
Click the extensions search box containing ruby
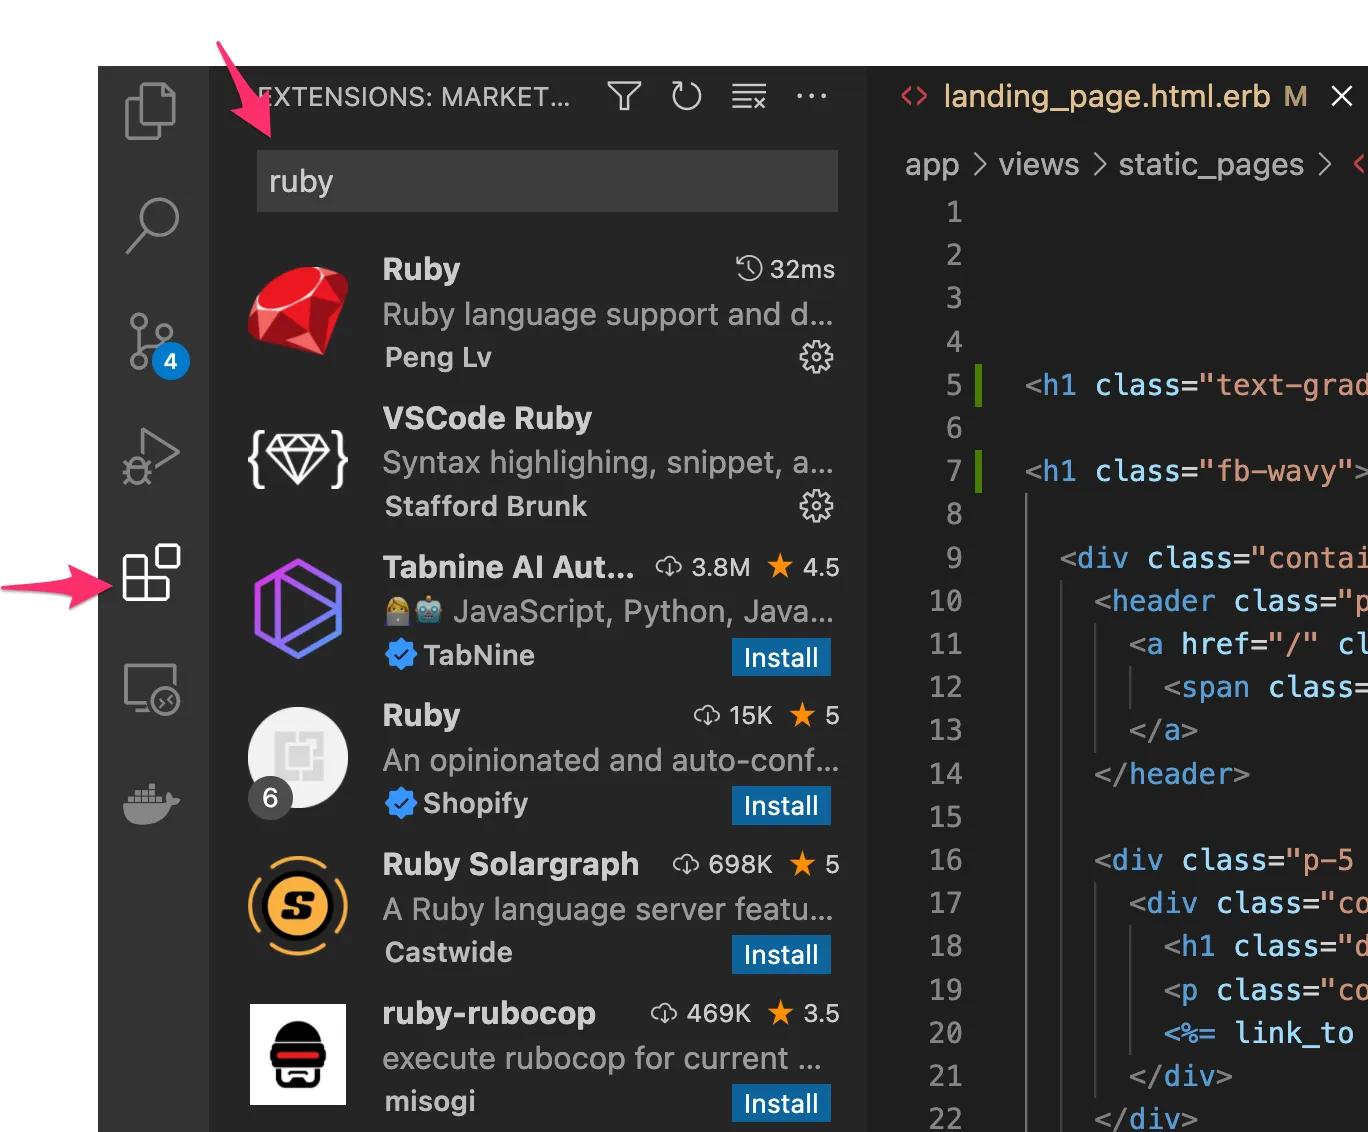(546, 181)
